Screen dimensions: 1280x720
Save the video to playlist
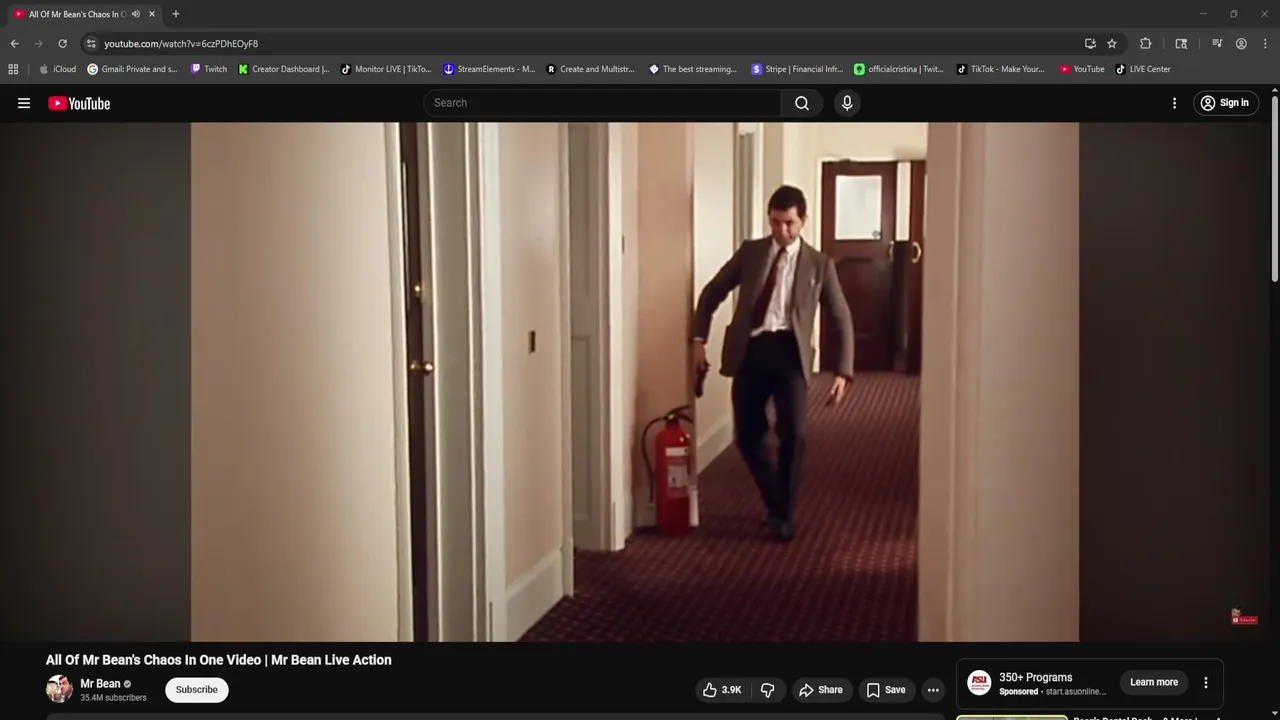tap(886, 690)
